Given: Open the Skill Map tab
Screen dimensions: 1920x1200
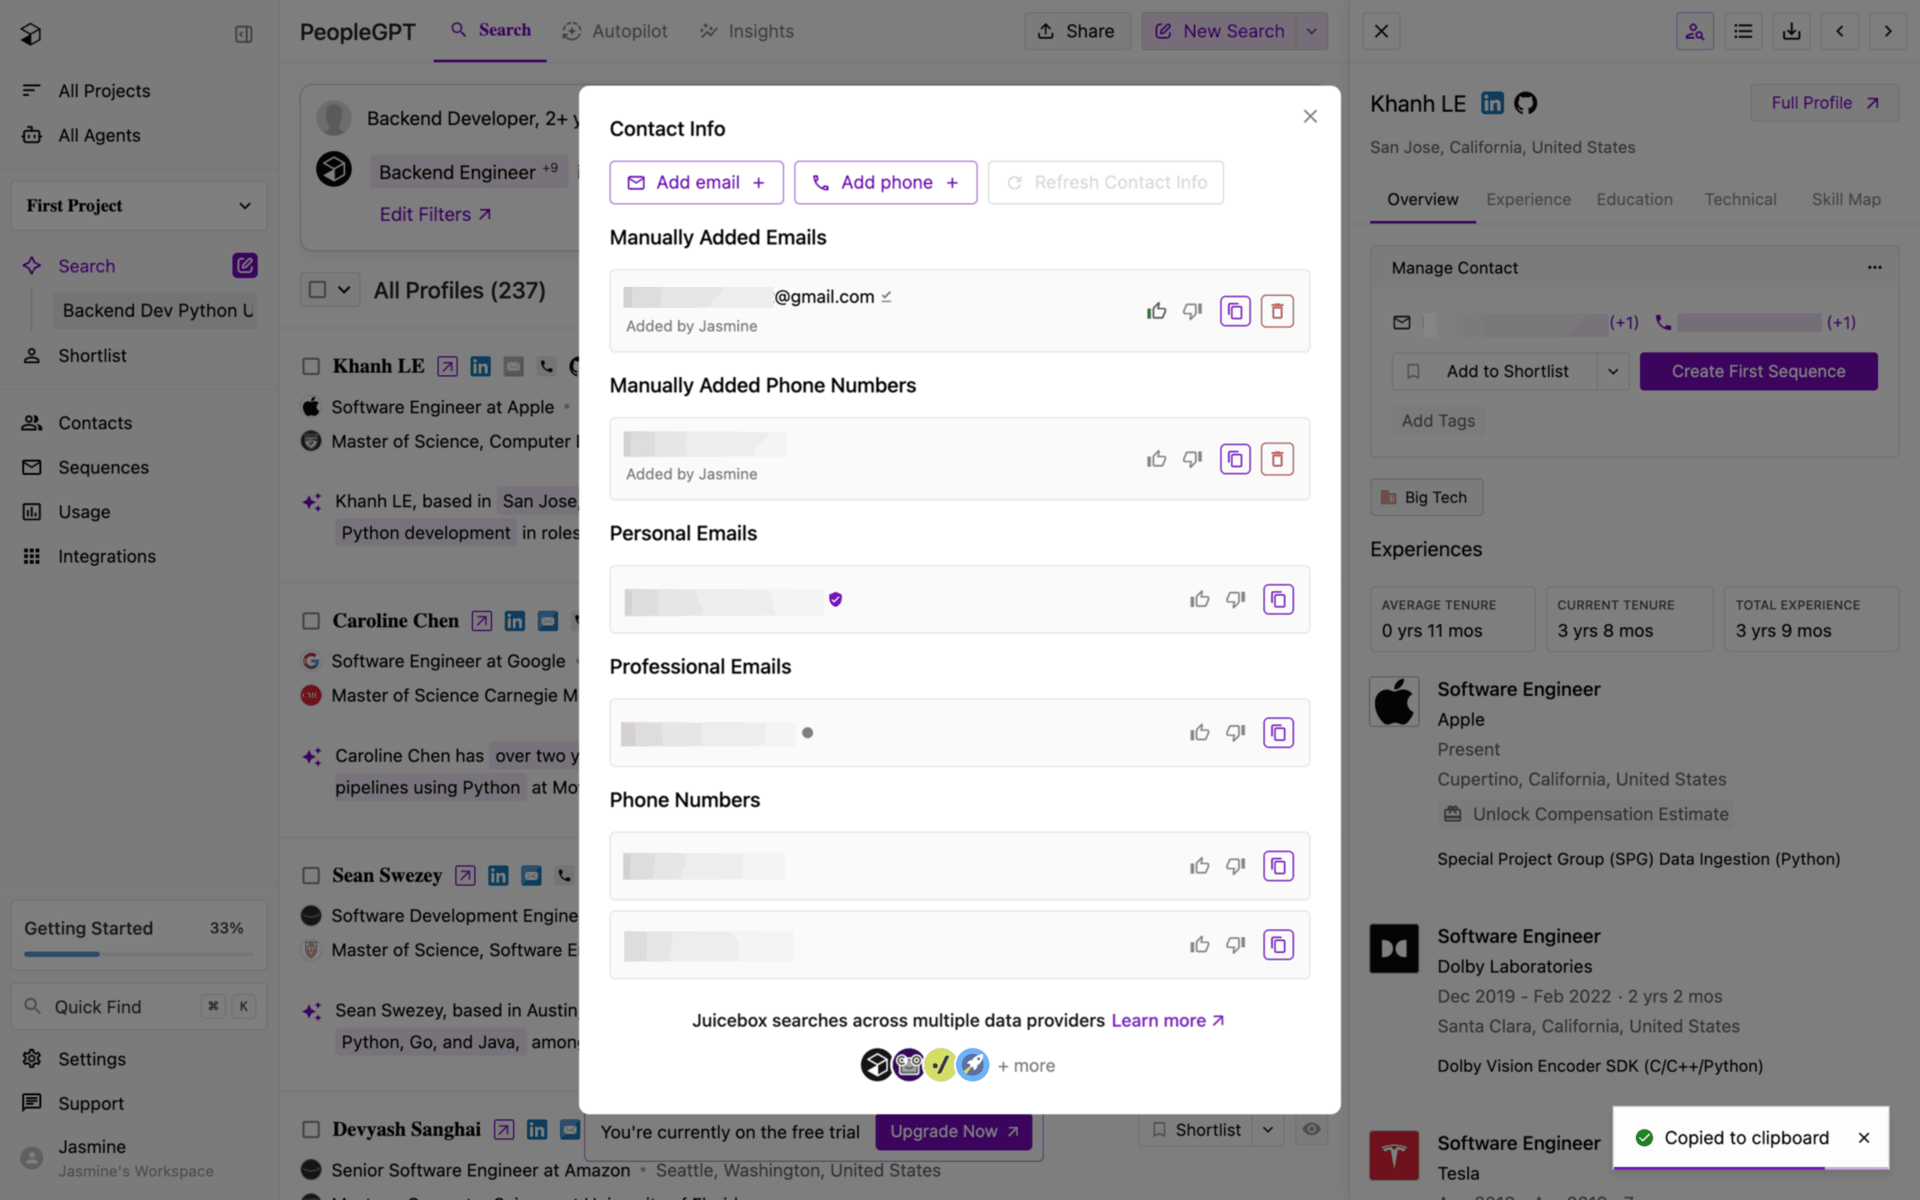Looking at the screenshot, I should (1846, 199).
